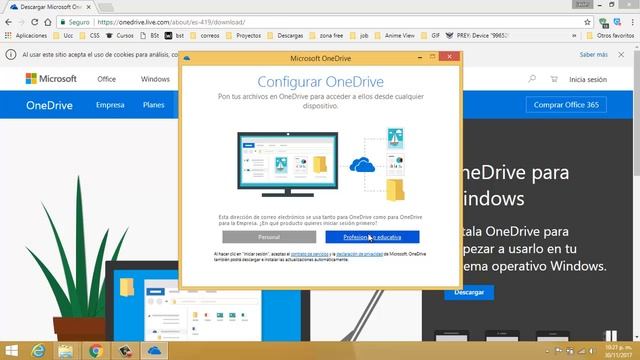640x360 pixels.
Task: Reload the page with the refresh icon
Action: tap(35, 22)
